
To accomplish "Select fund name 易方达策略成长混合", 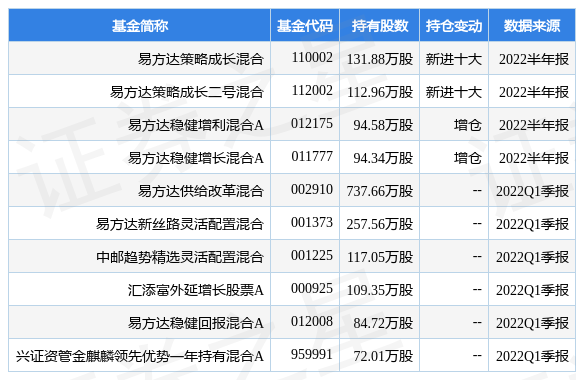I will click(201, 59).
